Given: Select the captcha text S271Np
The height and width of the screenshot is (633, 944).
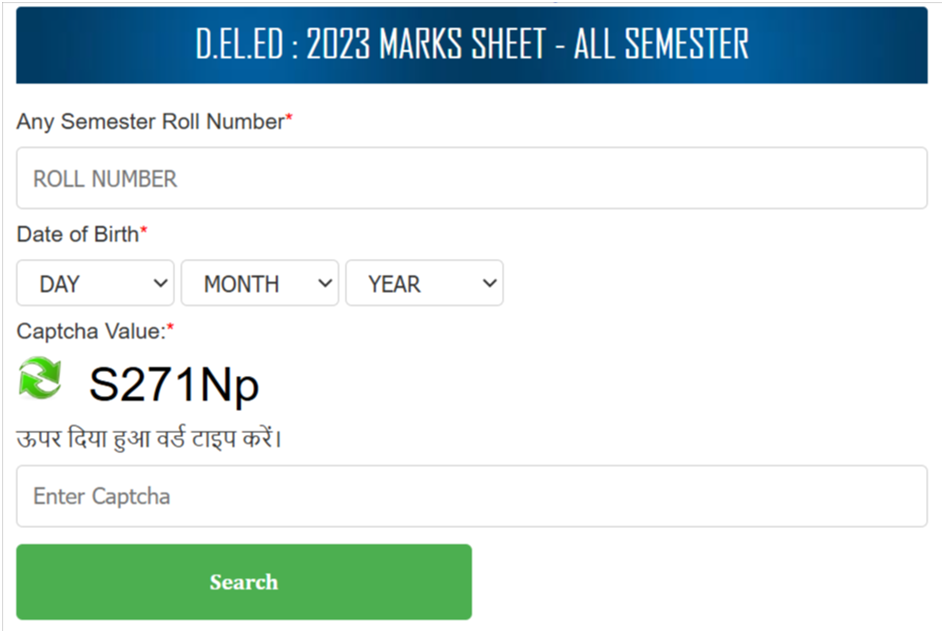Looking at the screenshot, I should tap(174, 385).
